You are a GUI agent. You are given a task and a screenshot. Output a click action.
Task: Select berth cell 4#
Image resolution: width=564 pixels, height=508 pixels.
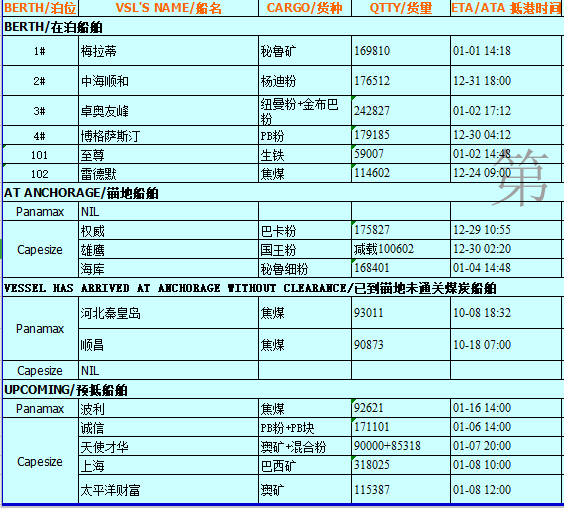tap(40, 135)
